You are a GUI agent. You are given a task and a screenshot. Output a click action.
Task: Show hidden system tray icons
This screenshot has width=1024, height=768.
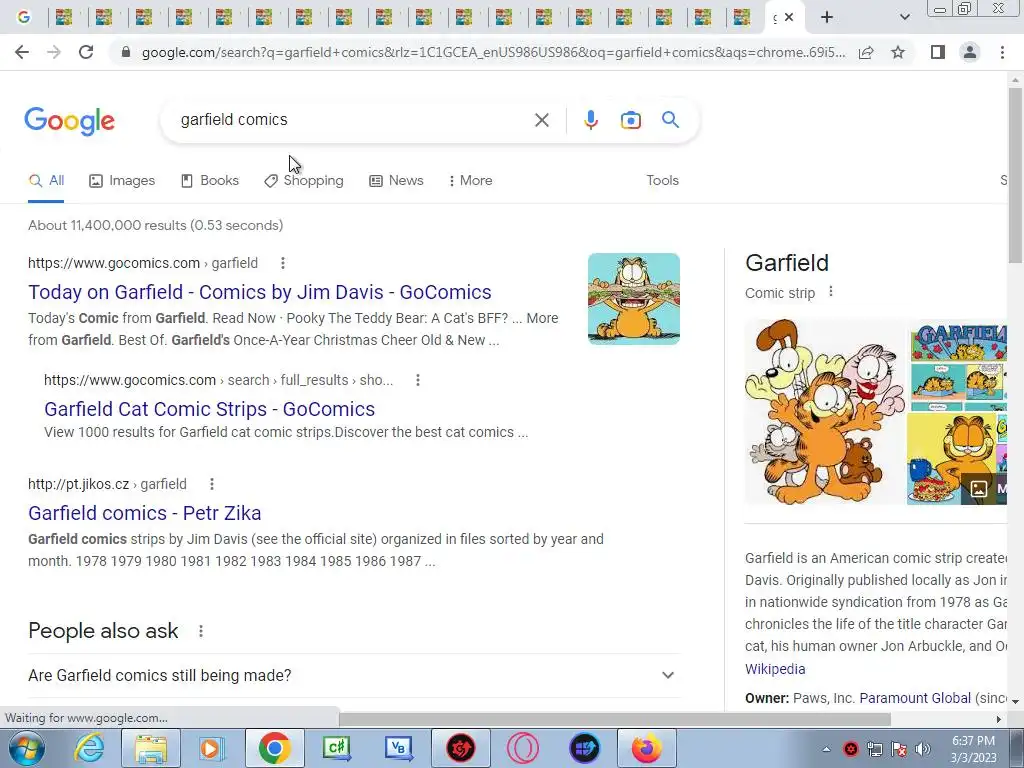coord(826,749)
